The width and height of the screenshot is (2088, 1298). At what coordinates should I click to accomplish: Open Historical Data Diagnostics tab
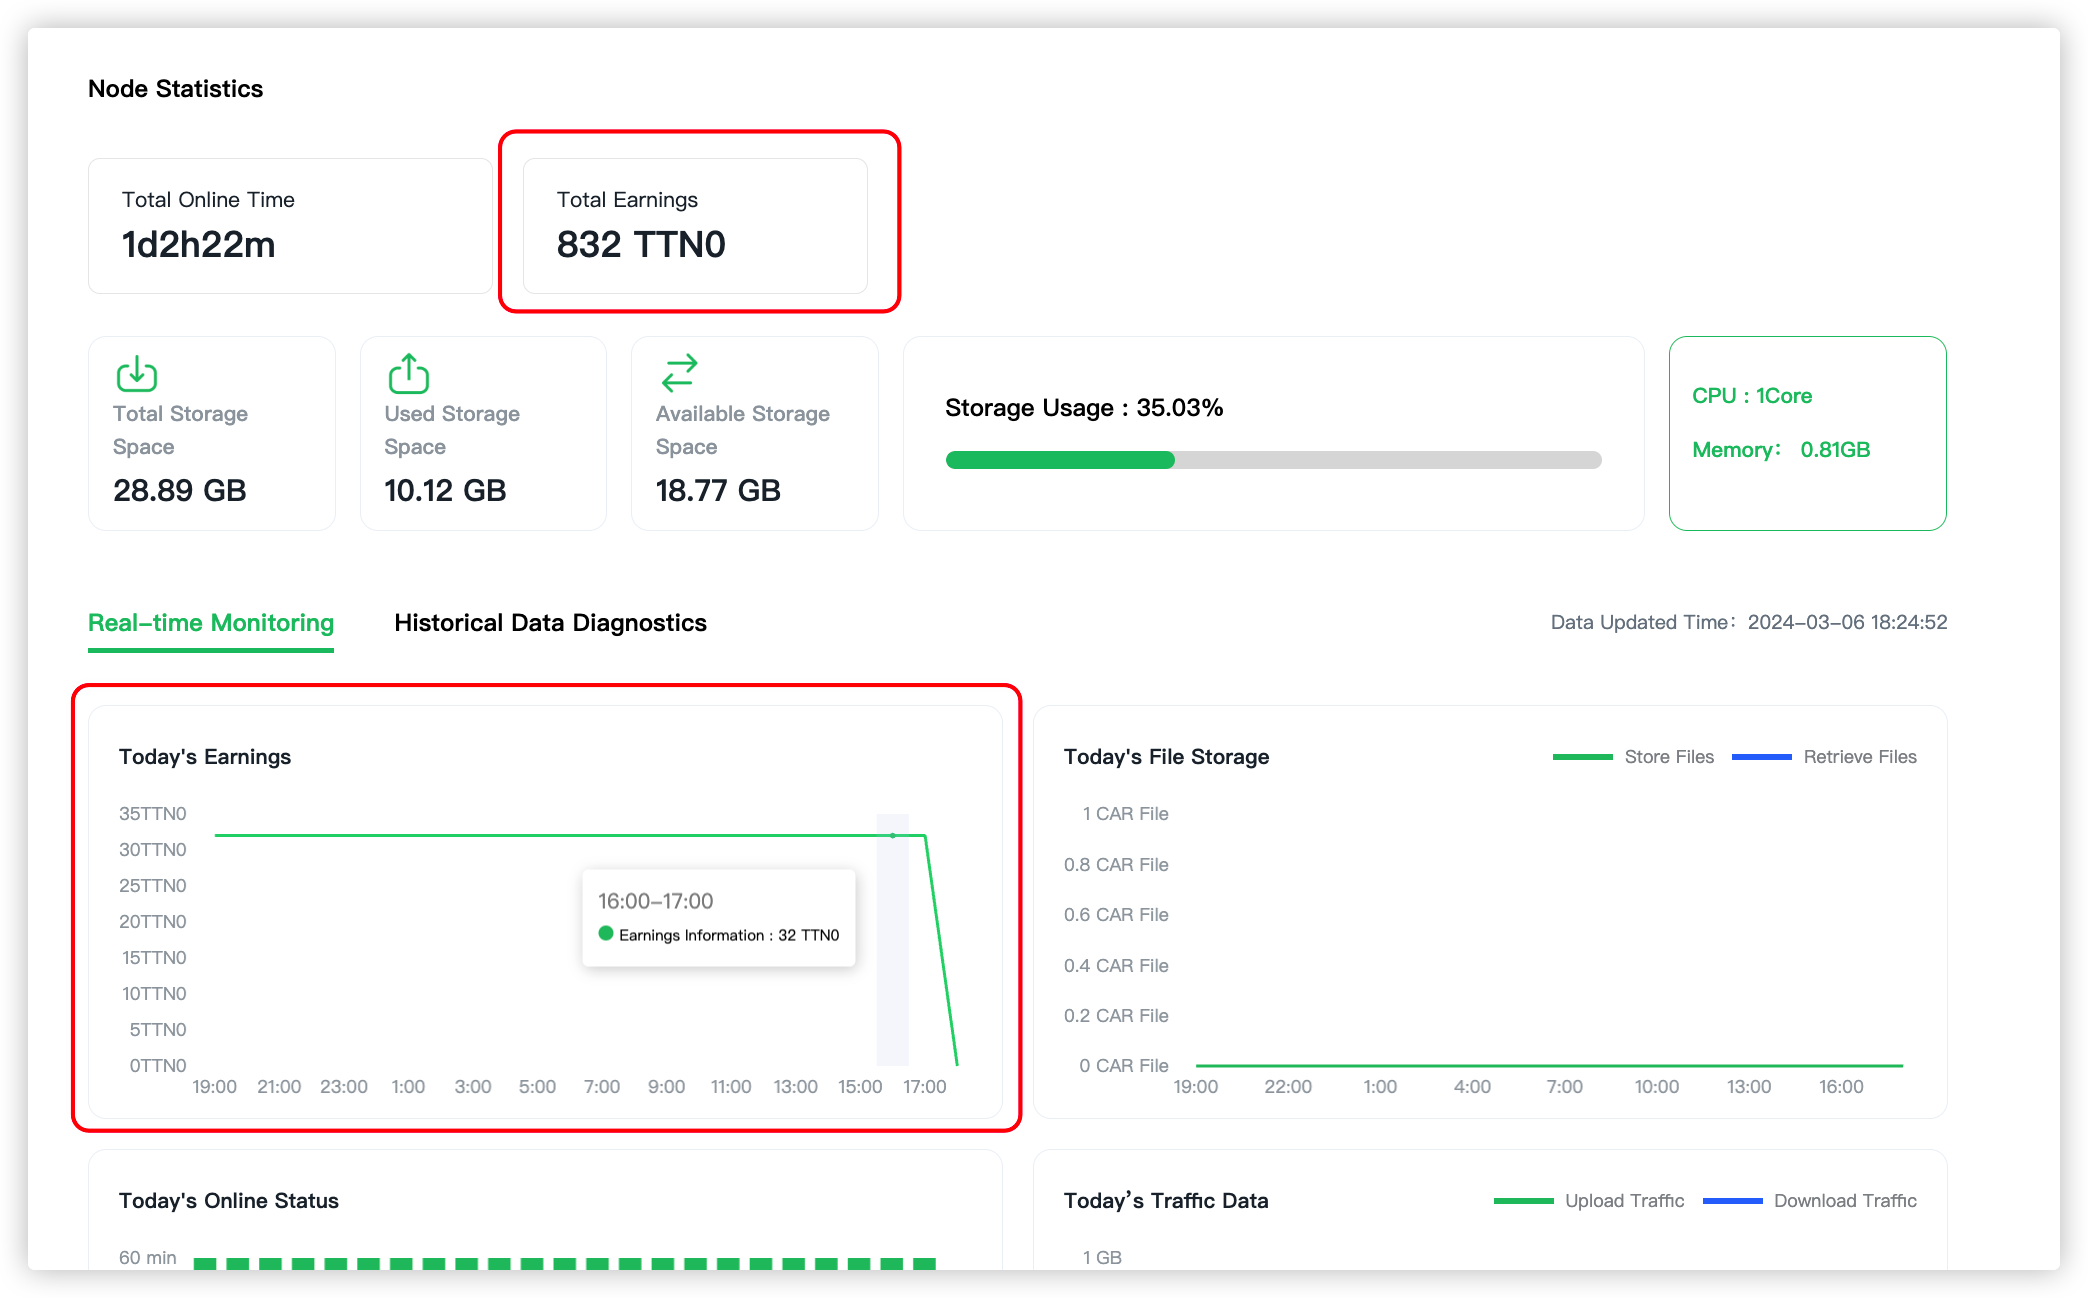click(550, 623)
